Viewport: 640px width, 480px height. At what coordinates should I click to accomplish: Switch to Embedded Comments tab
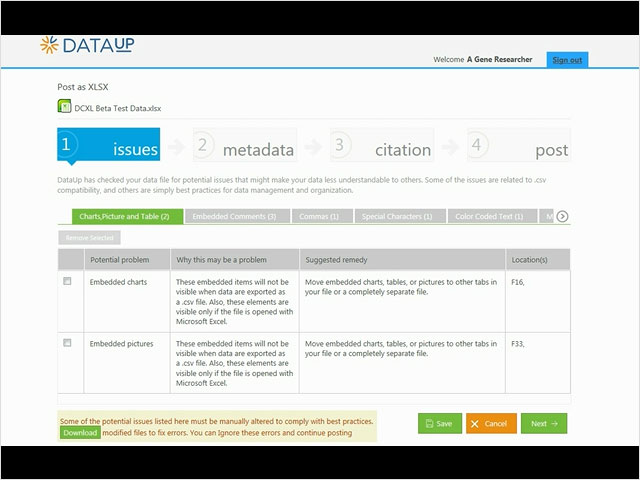coord(234,216)
